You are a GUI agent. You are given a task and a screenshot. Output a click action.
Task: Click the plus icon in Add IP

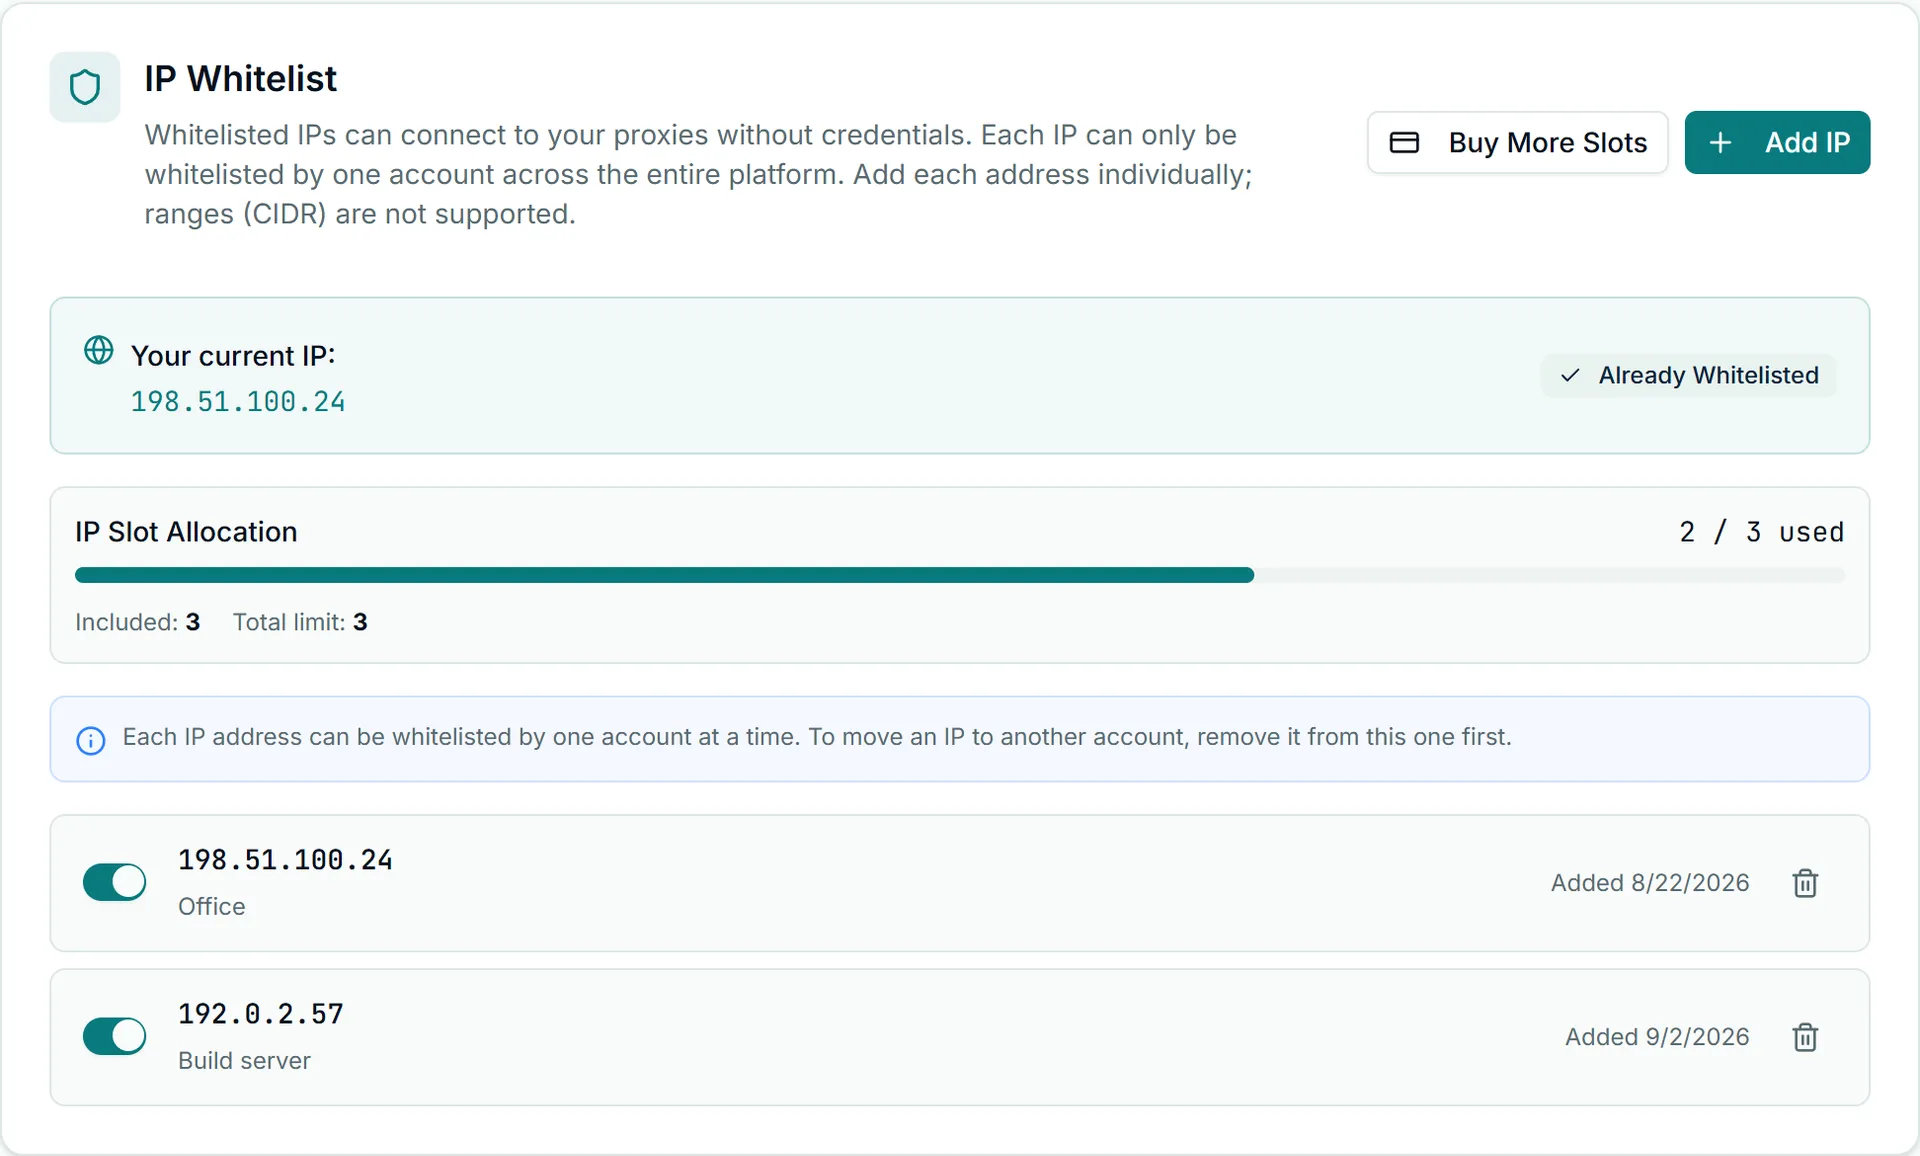pyautogui.click(x=1720, y=143)
